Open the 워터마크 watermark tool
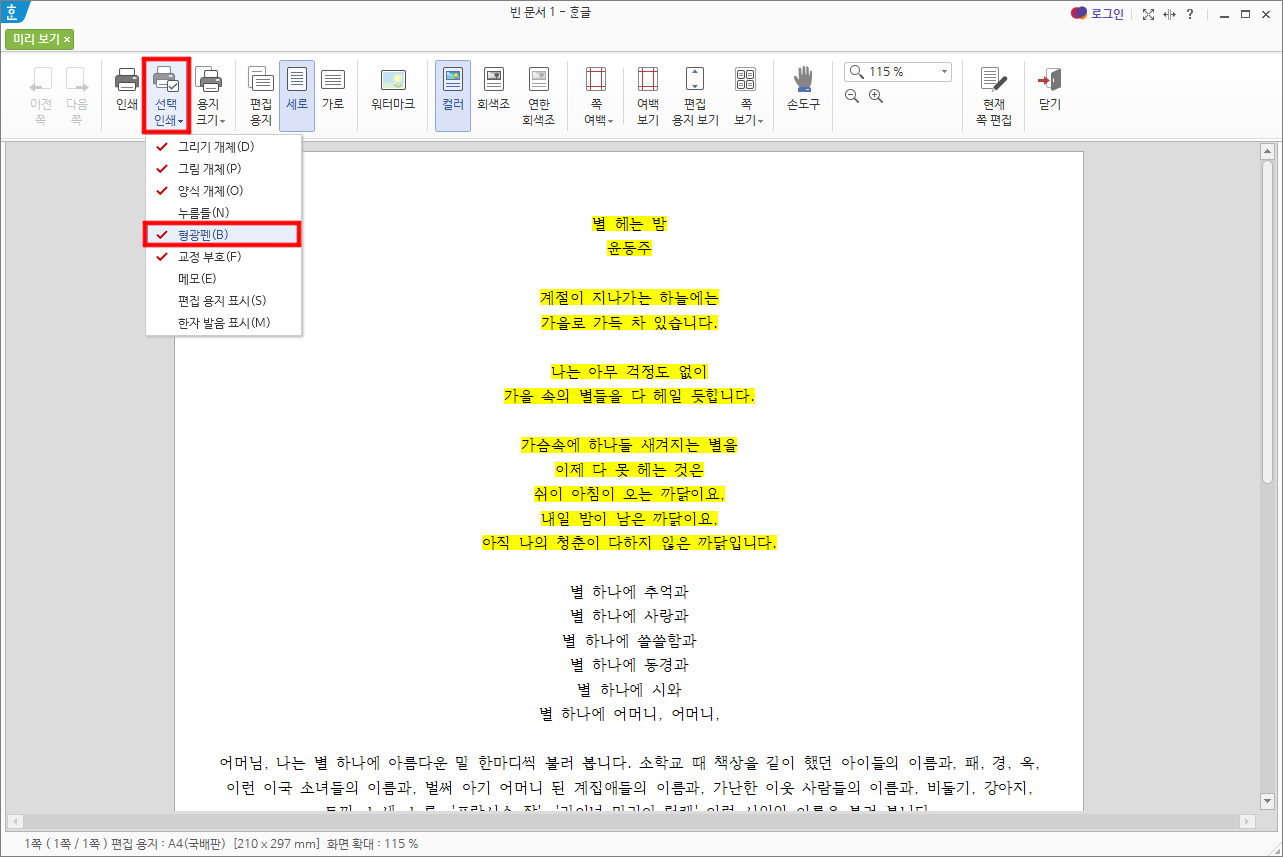1283x857 pixels. [x=393, y=89]
